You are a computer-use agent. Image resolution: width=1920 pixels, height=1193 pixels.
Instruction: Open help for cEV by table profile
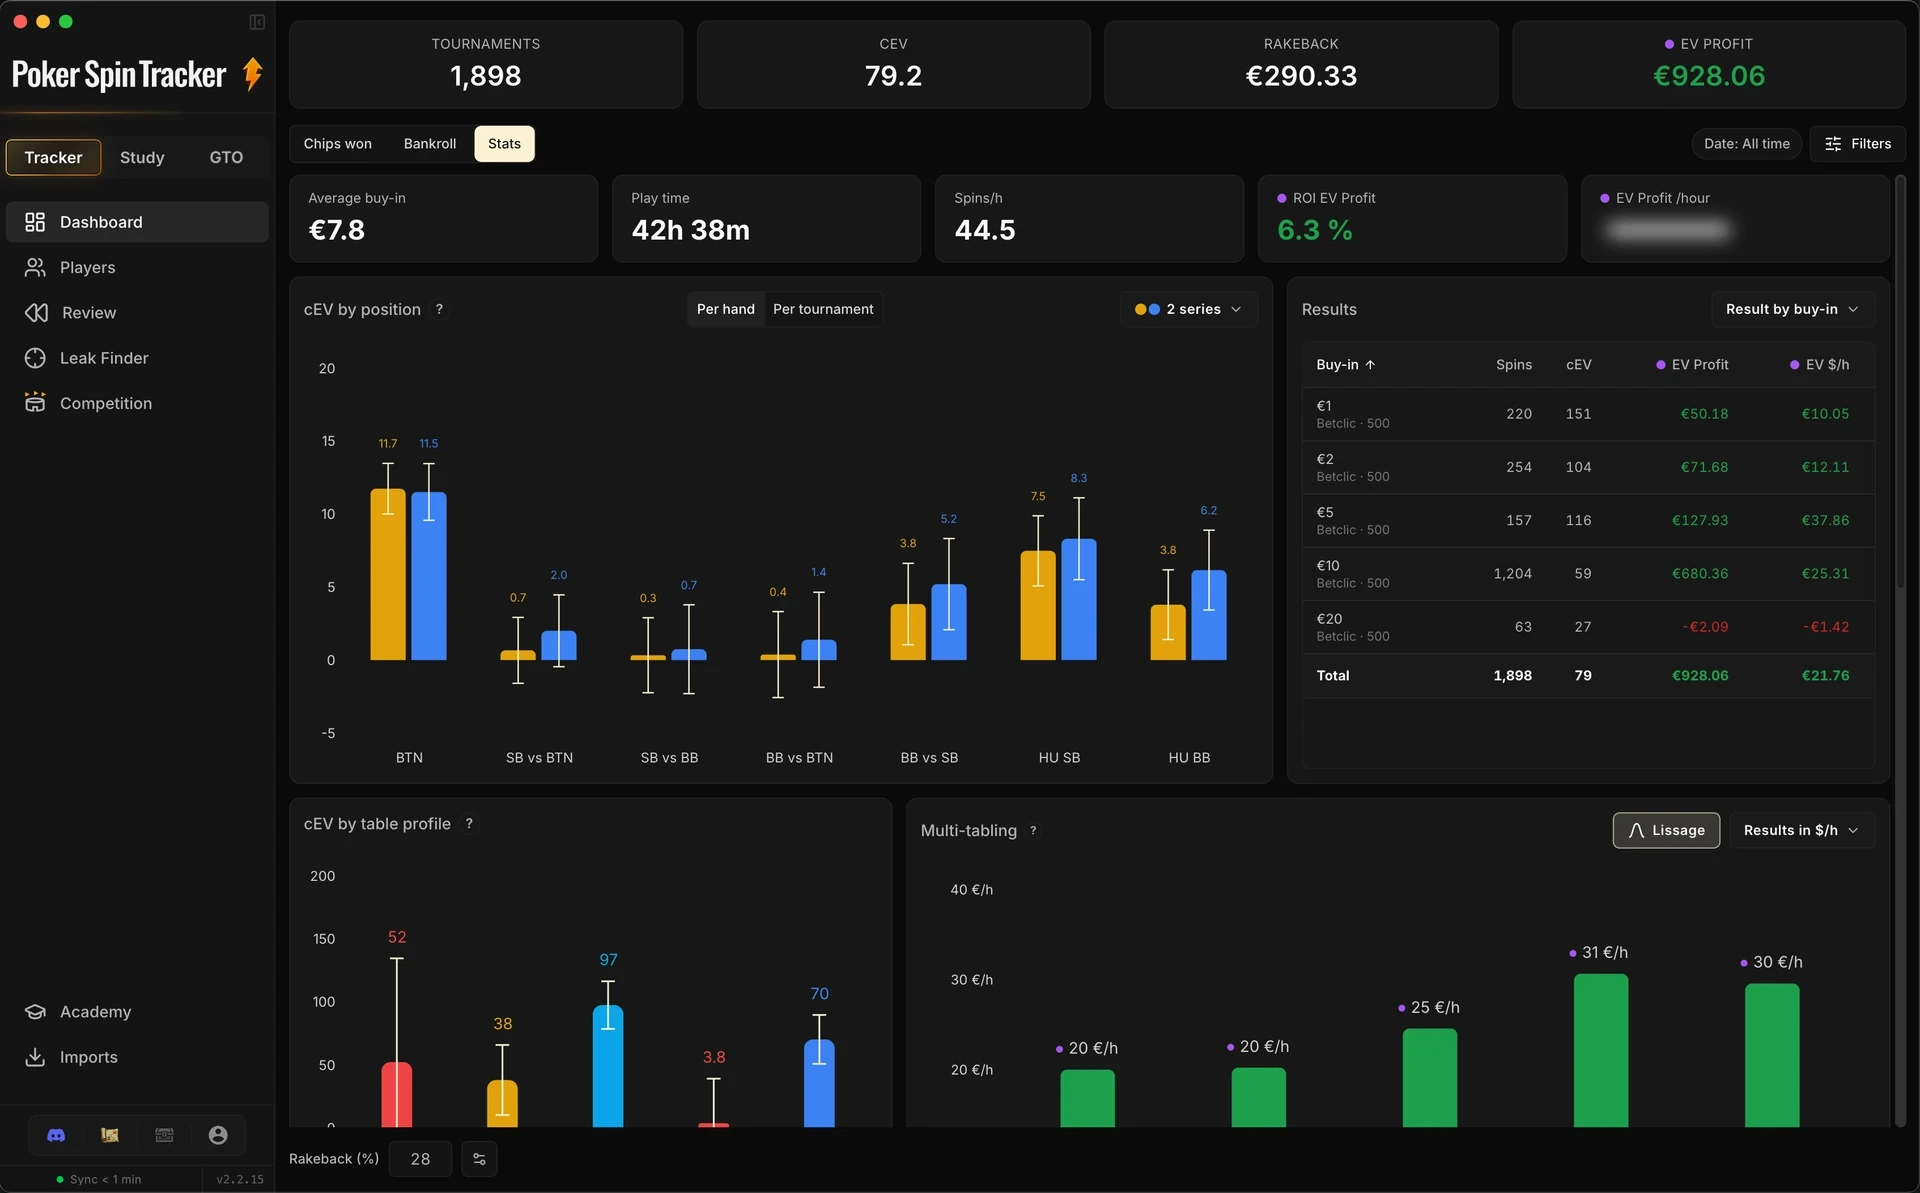pos(469,824)
